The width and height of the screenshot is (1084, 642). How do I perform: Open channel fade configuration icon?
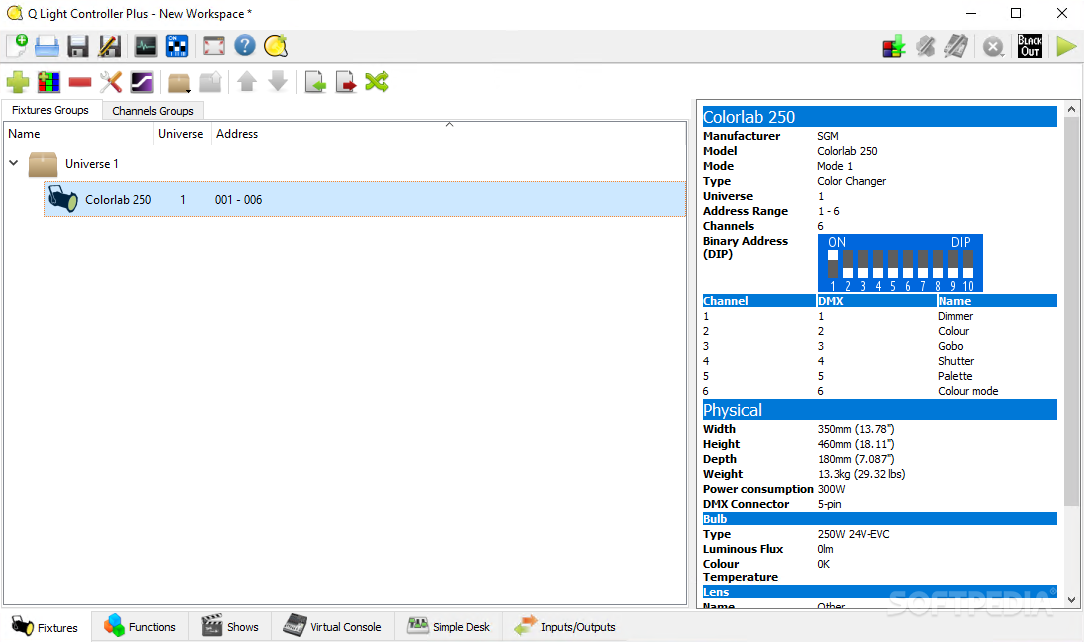pyautogui.click(x=142, y=82)
